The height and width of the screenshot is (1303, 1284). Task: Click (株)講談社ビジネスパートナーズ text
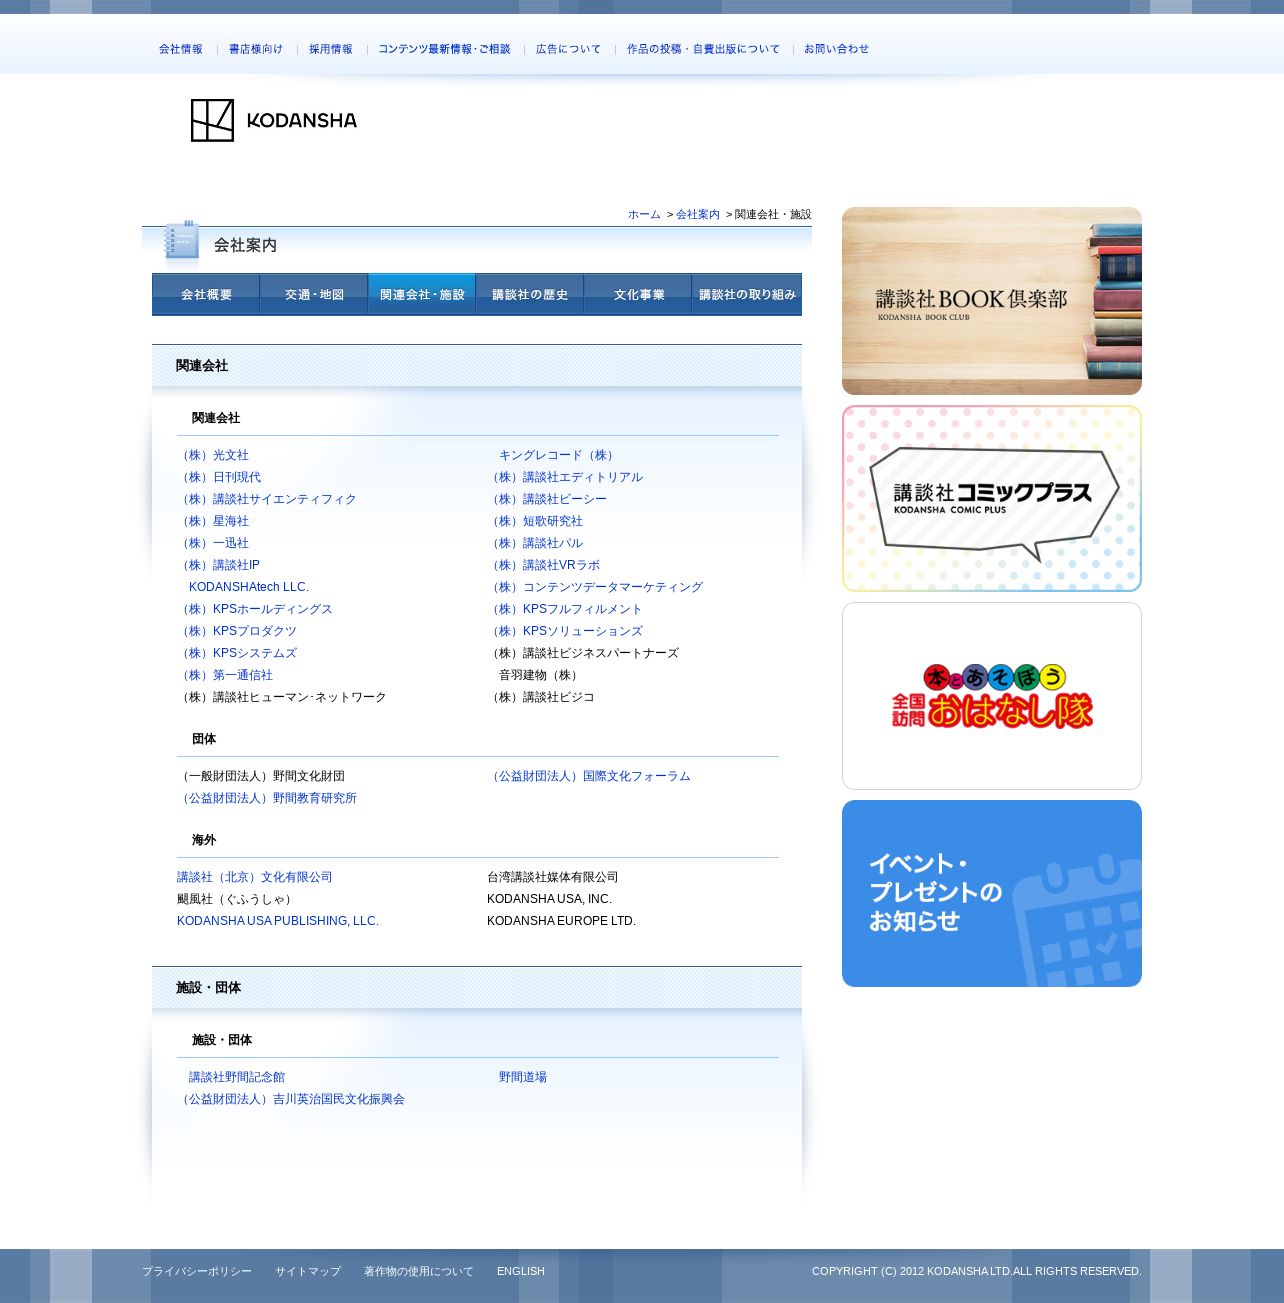583,653
